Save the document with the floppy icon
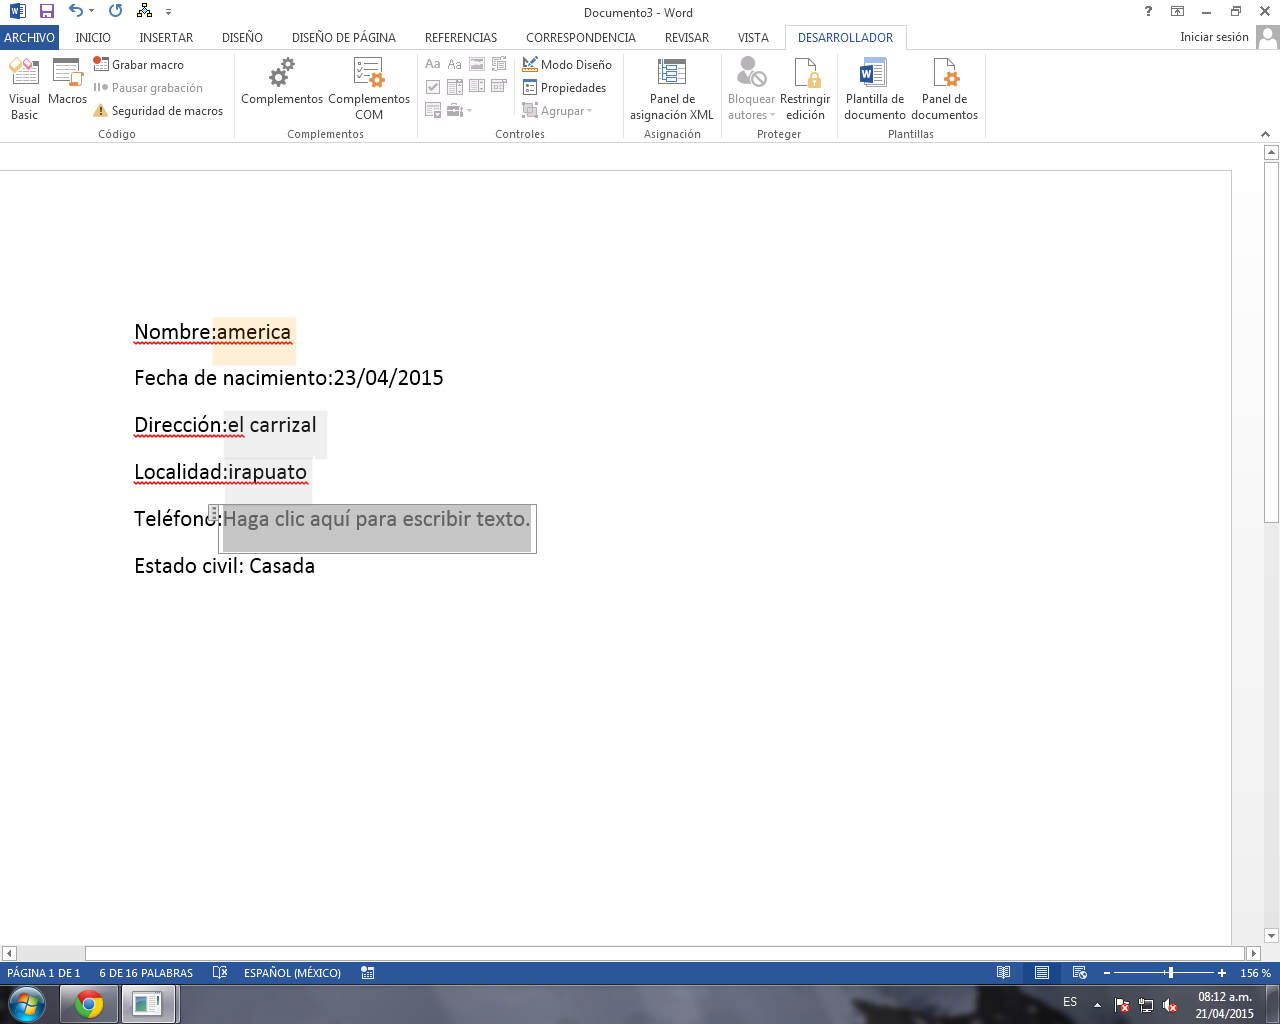 tap(46, 11)
